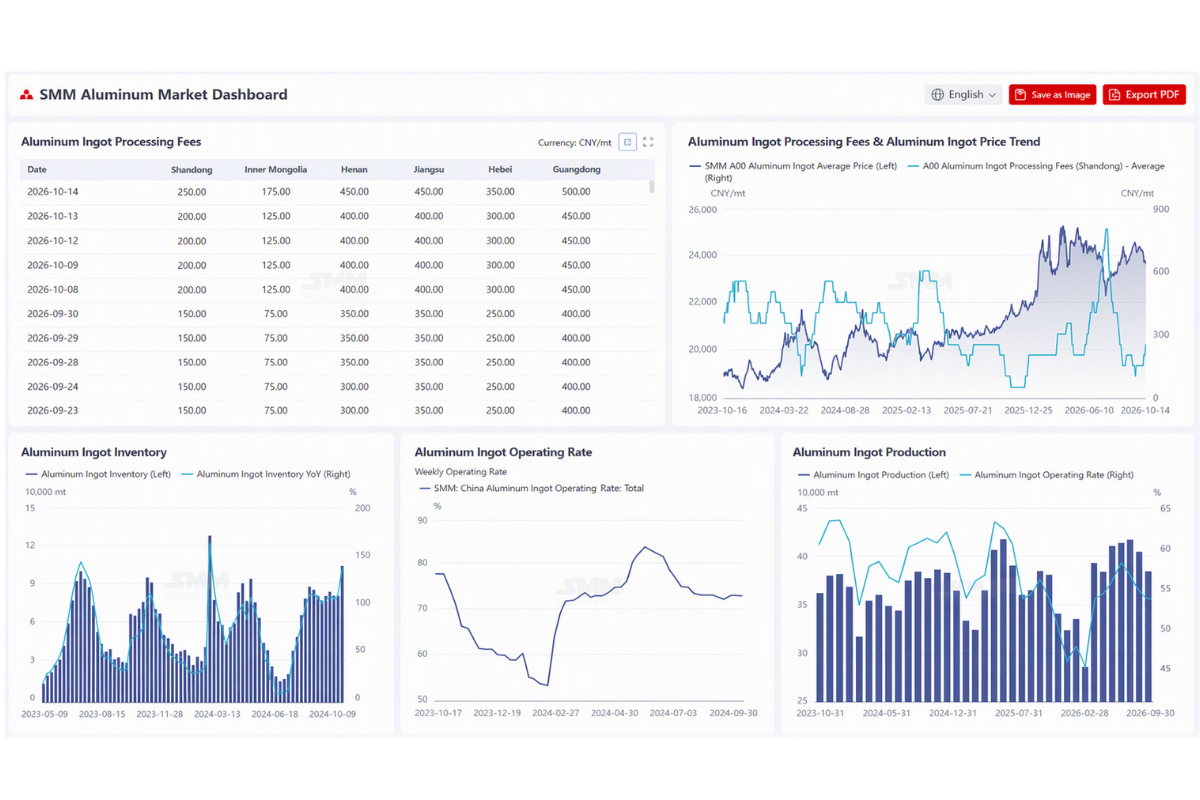Click the Currency: CNY/mt label
This screenshot has width=1200, height=800.
574,142
